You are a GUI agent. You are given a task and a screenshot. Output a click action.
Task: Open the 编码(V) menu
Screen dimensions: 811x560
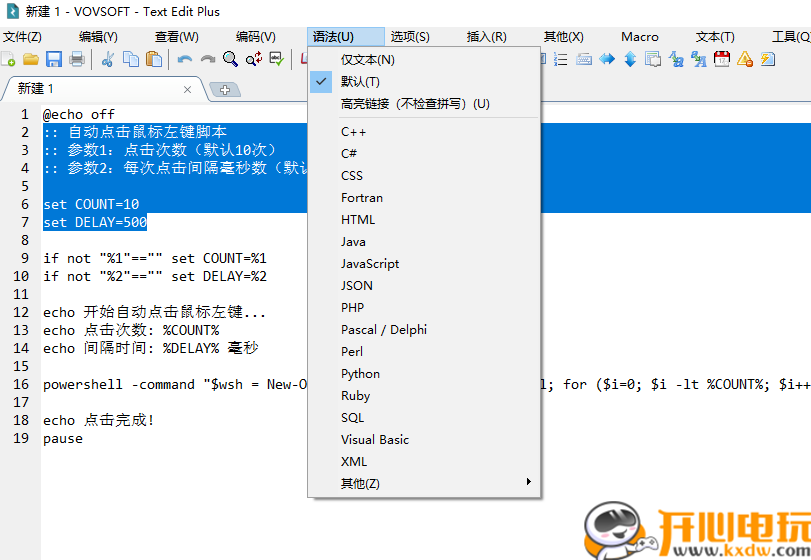(x=256, y=37)
